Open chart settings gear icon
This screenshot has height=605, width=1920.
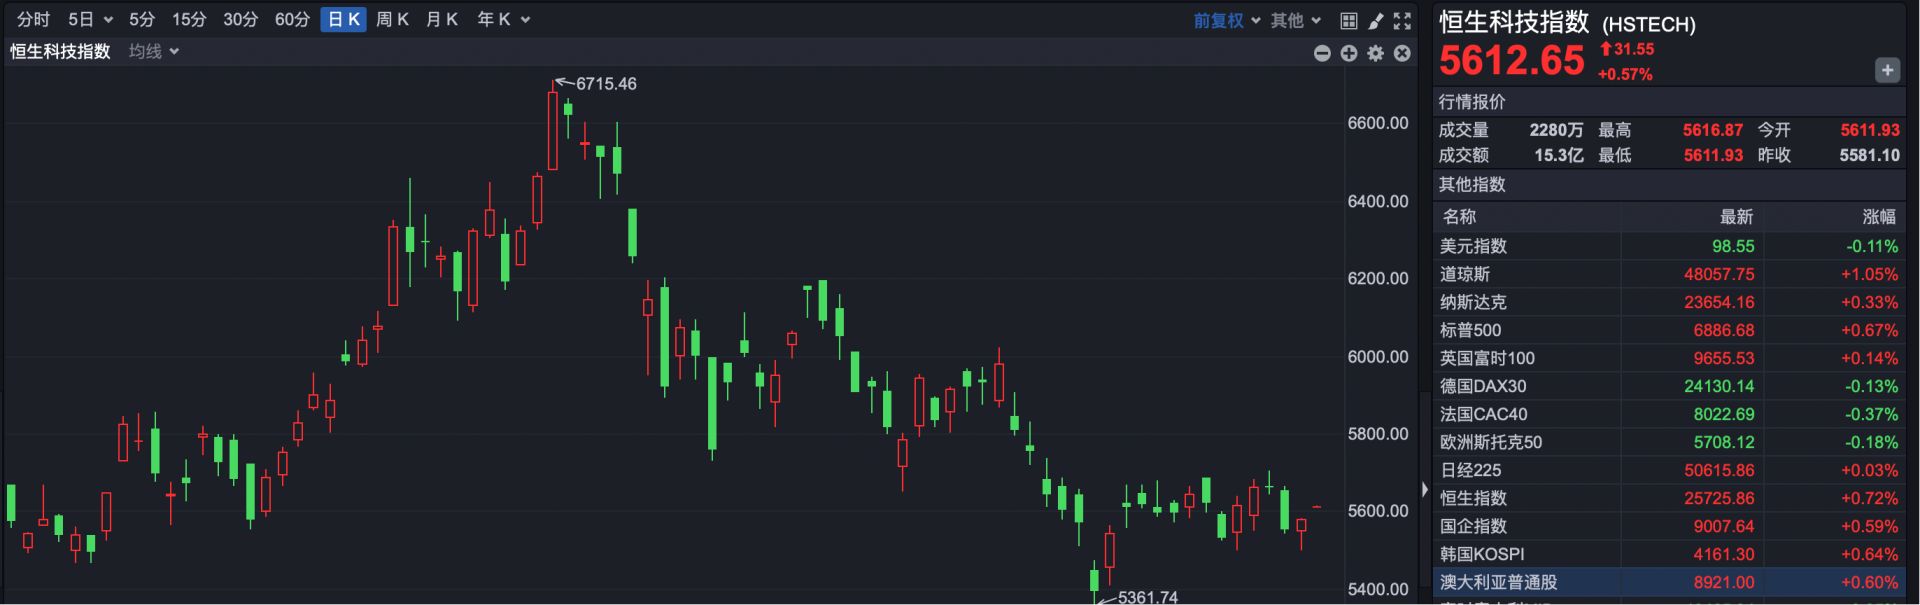1376,53
